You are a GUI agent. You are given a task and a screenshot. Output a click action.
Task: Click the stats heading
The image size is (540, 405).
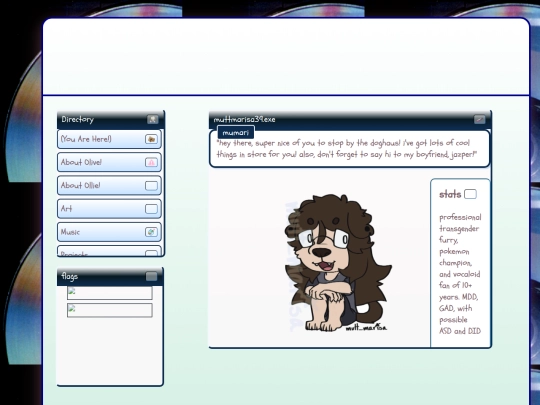(x=450, y=194)
